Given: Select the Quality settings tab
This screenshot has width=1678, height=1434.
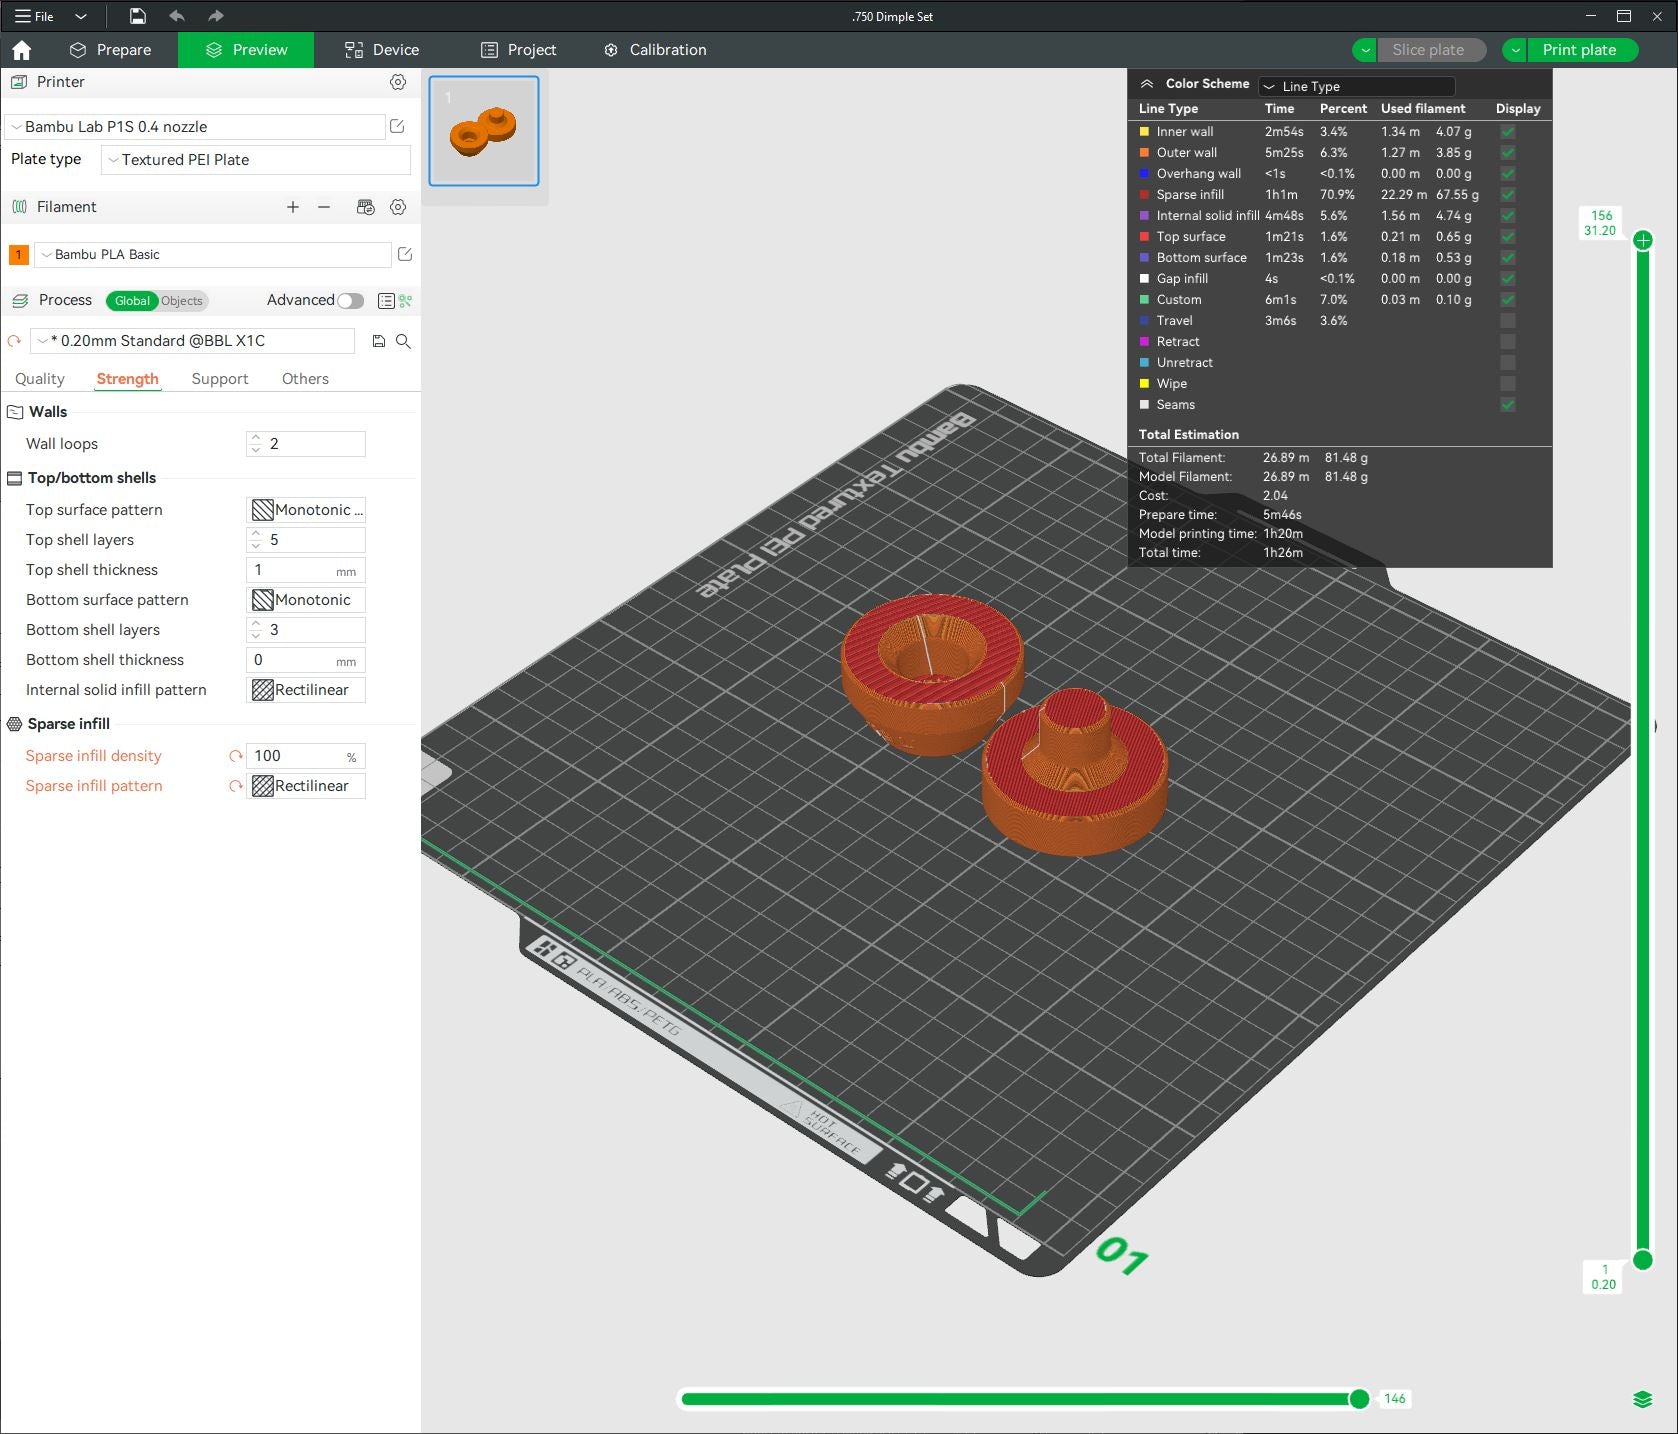Looking at the screenshot, I should pos(40,379).
